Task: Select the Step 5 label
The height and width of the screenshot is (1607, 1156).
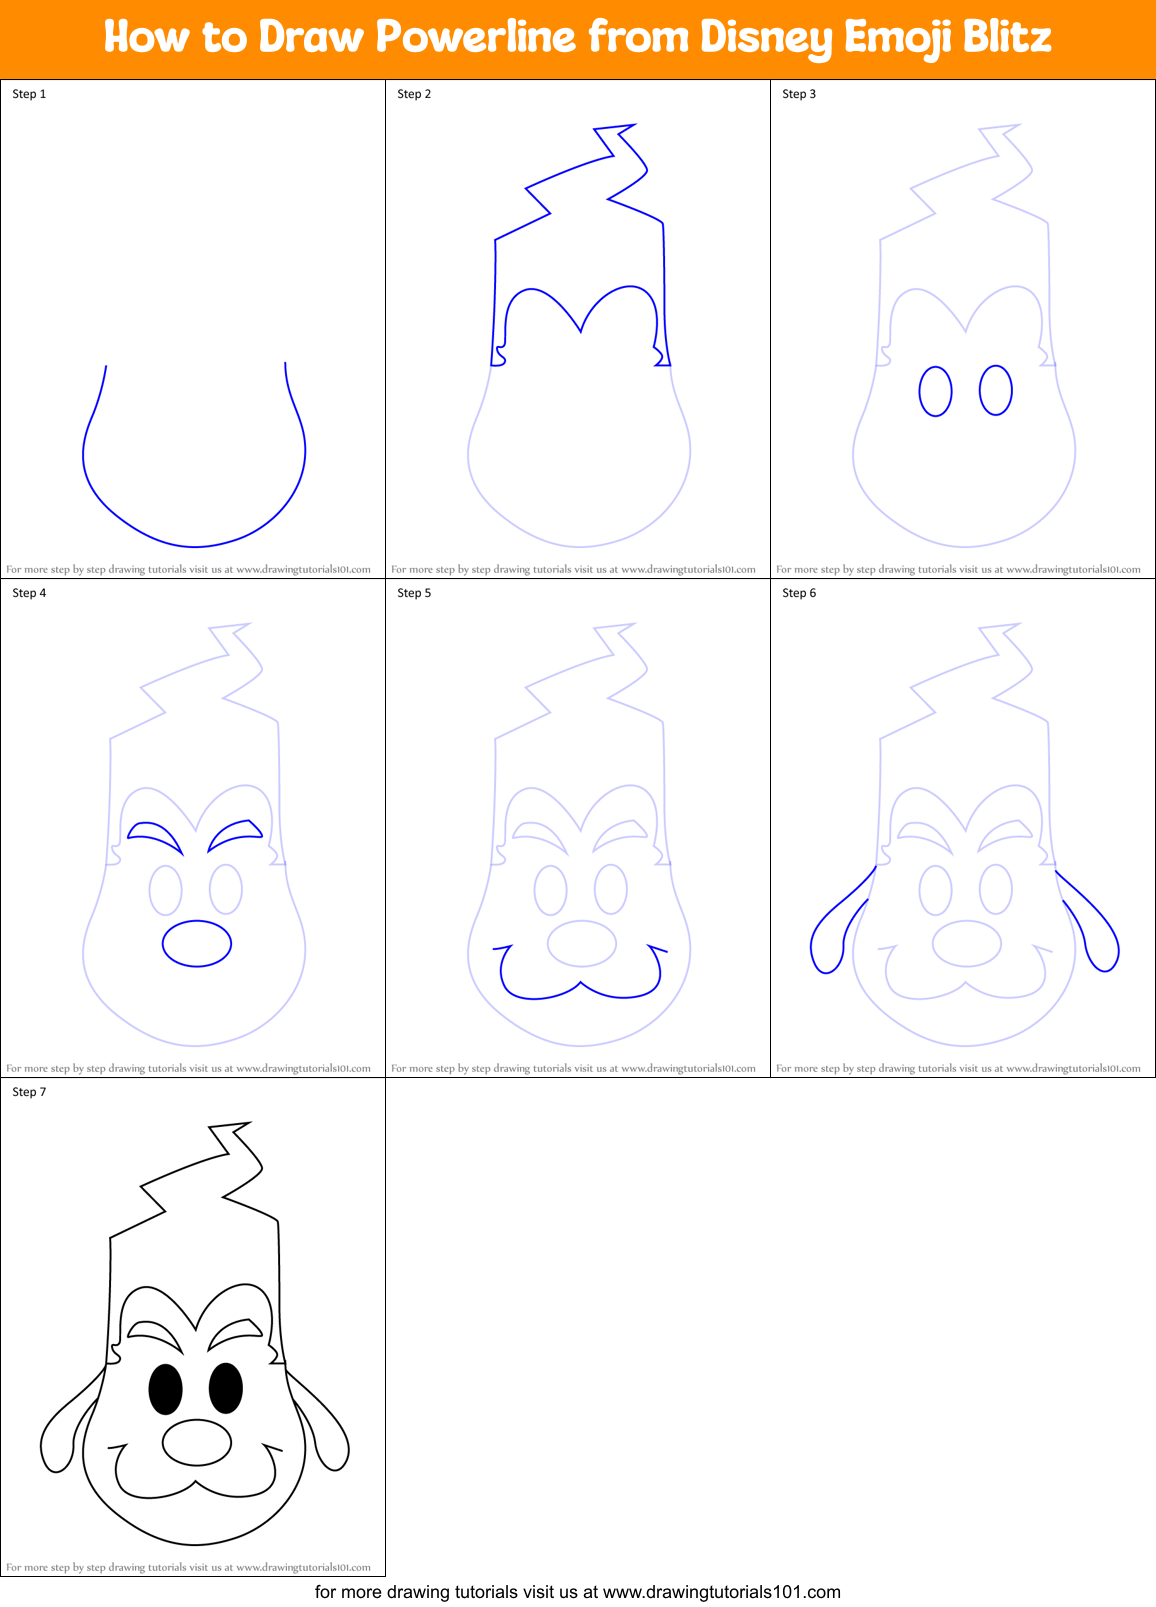Action: pos(414,593)
